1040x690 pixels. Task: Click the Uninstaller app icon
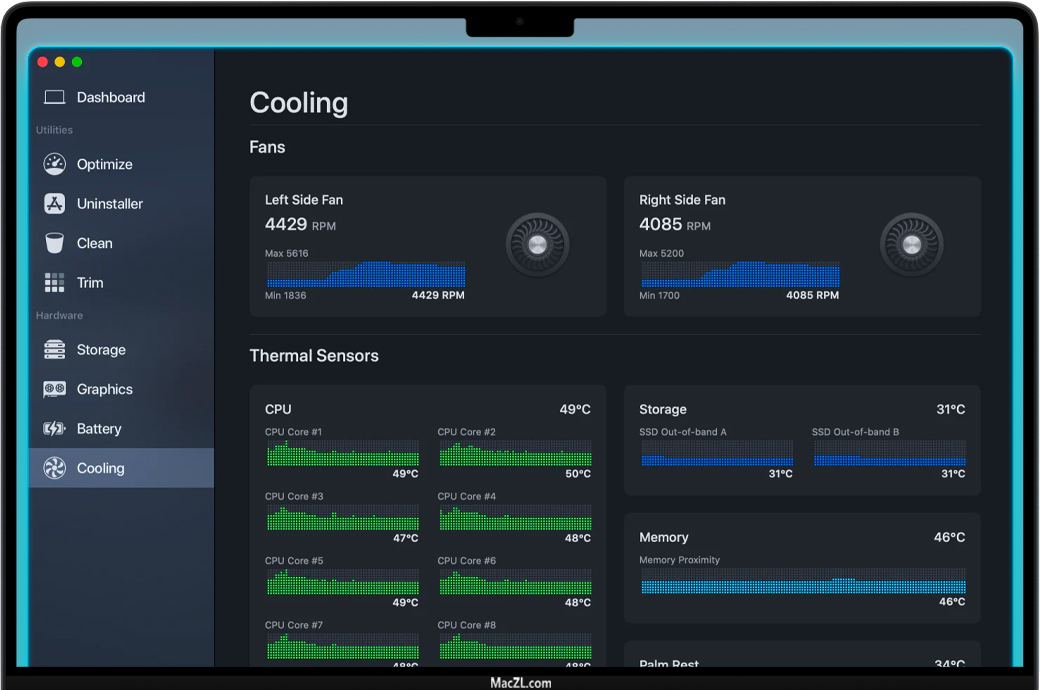point(55,204)
